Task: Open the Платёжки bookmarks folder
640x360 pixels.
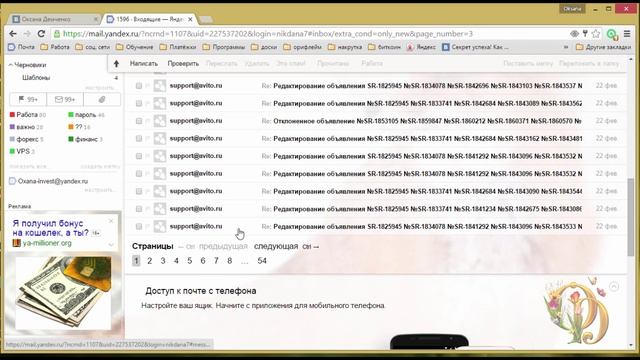Action: click(x=178, y=47)
